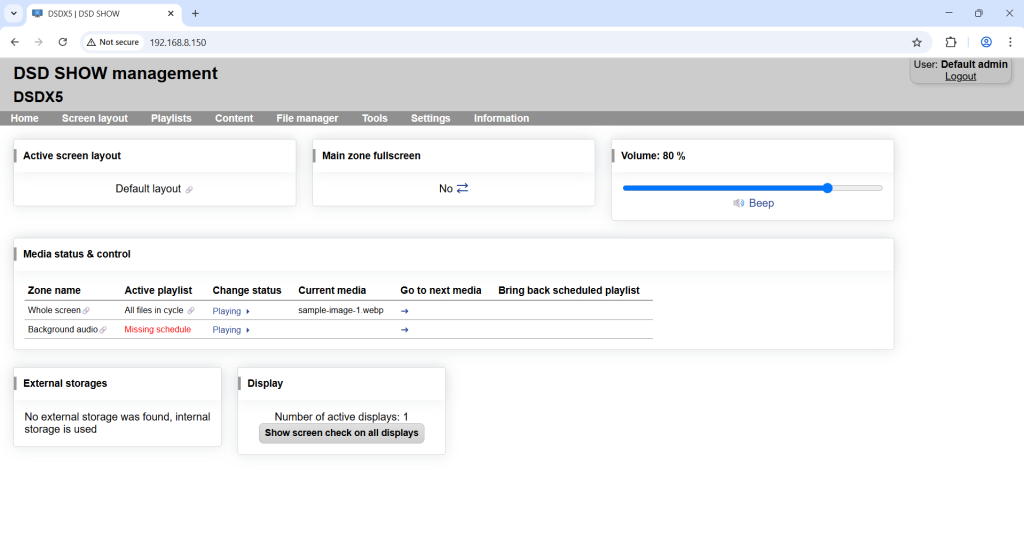This screenshot has width=1024, height=545.
Task: Open the Playlists menu
Action: [x=171, y=118]
